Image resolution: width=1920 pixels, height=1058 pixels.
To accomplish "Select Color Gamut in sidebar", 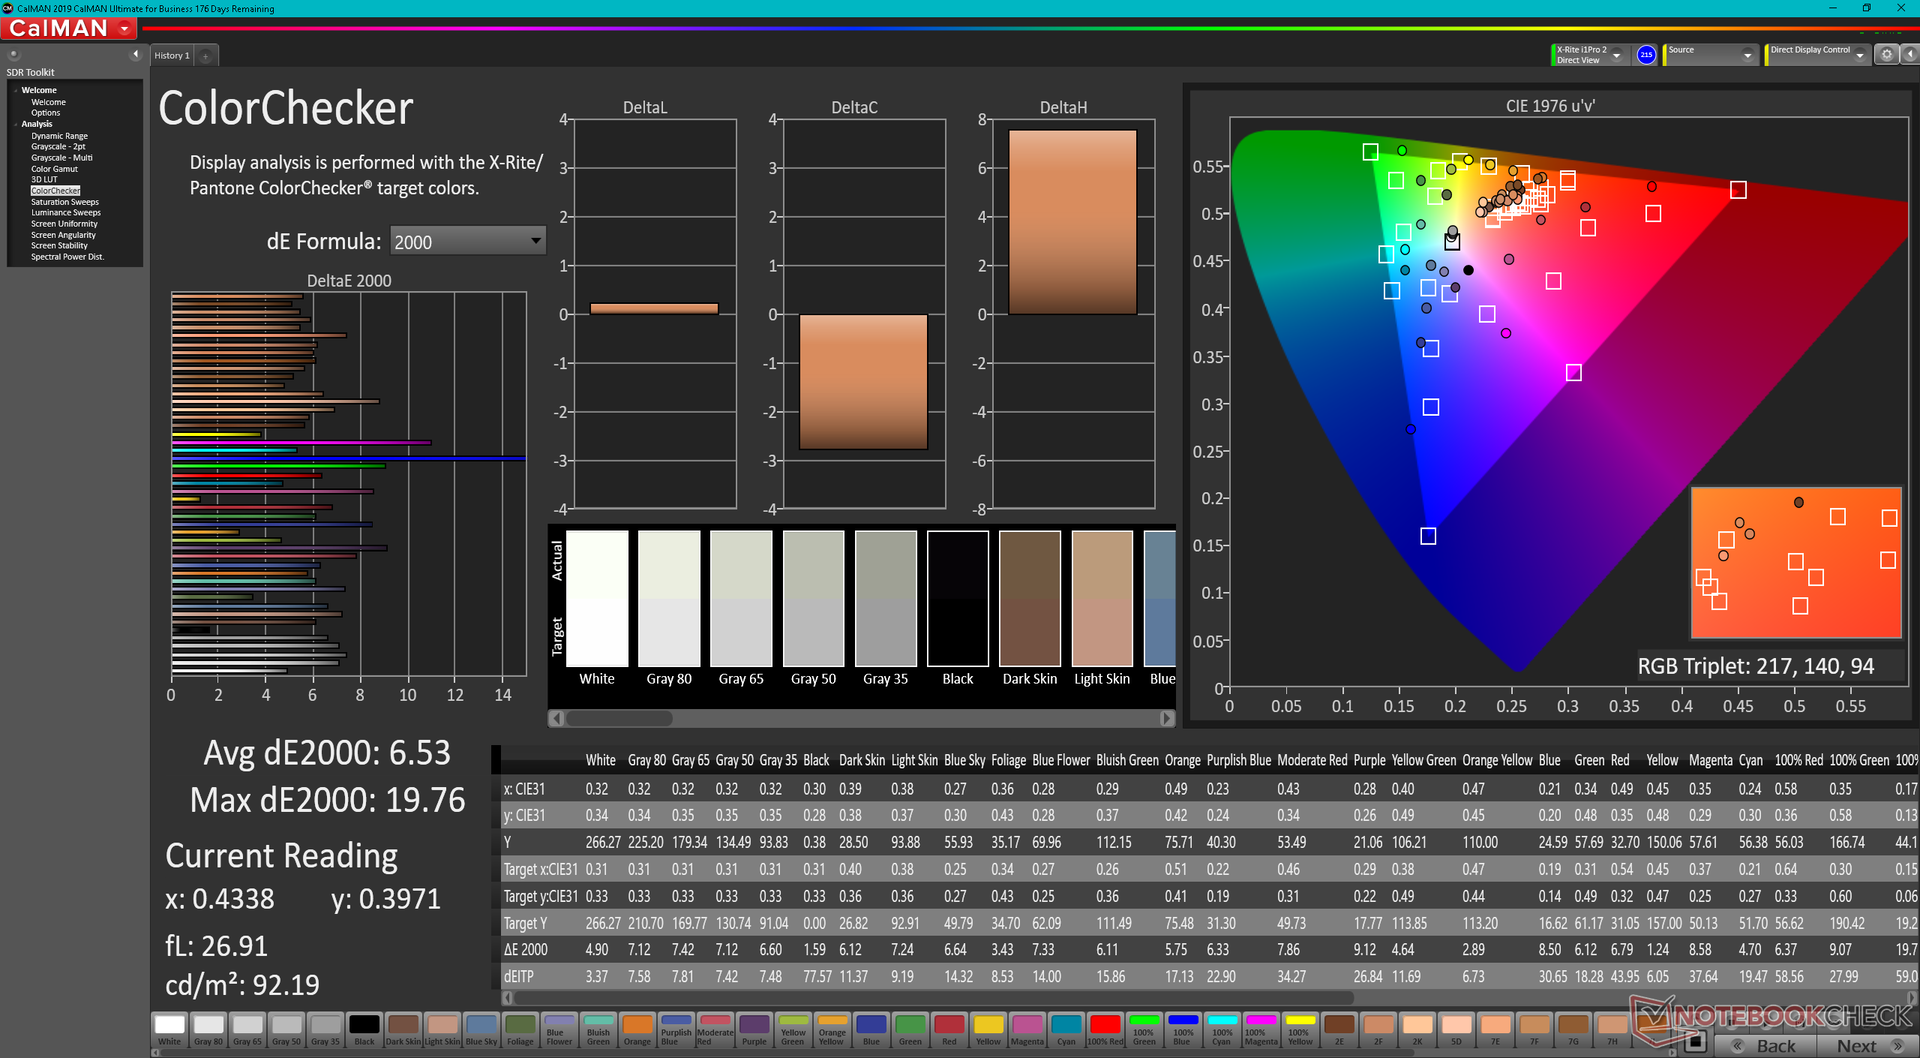I will [x=54, y=169].
